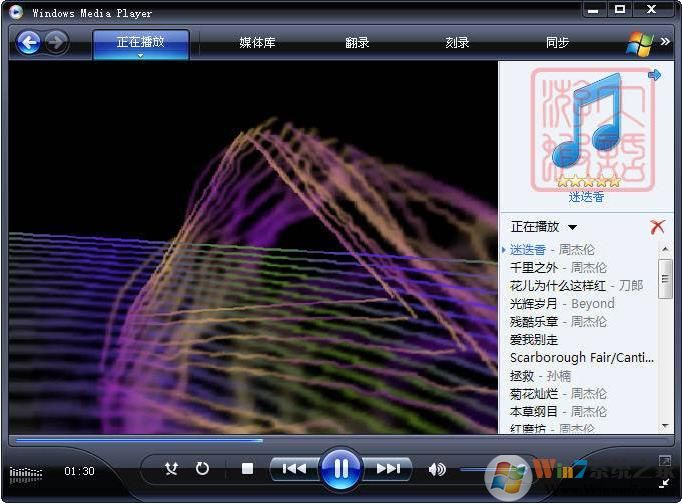Close the Media Player window

(651, 10)
